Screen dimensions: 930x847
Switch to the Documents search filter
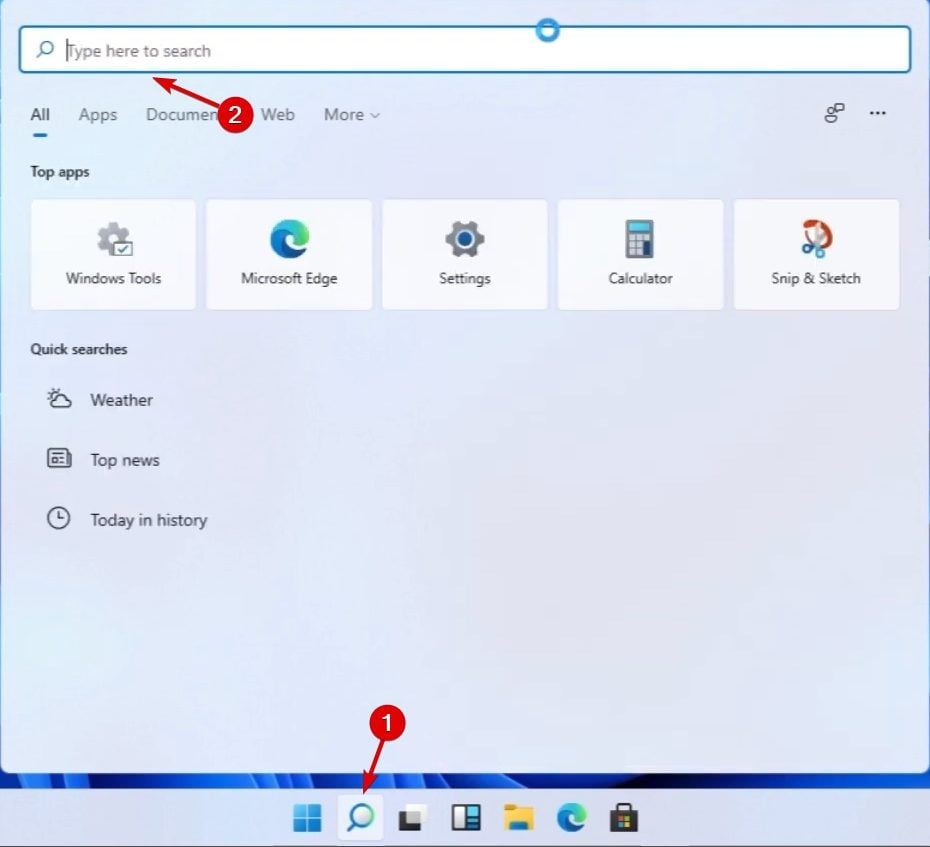pos(183,114)
